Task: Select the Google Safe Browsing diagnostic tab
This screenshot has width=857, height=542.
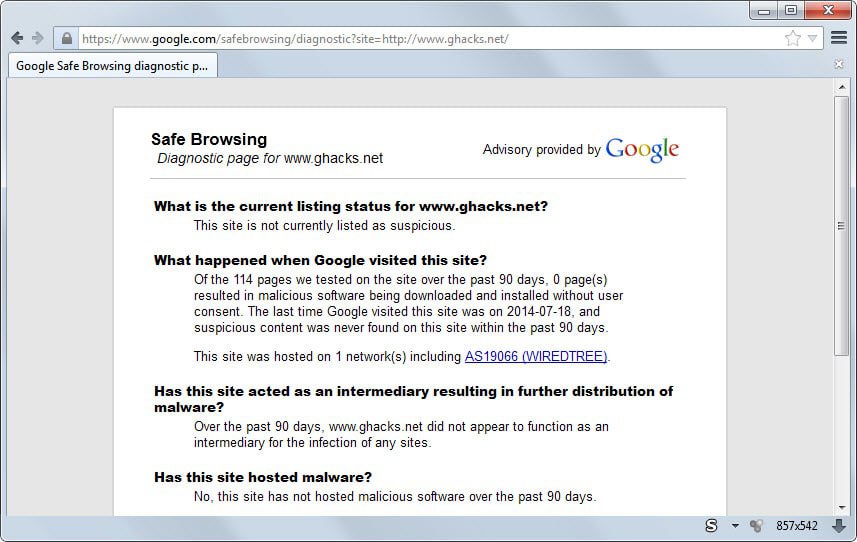Action: 111,66
